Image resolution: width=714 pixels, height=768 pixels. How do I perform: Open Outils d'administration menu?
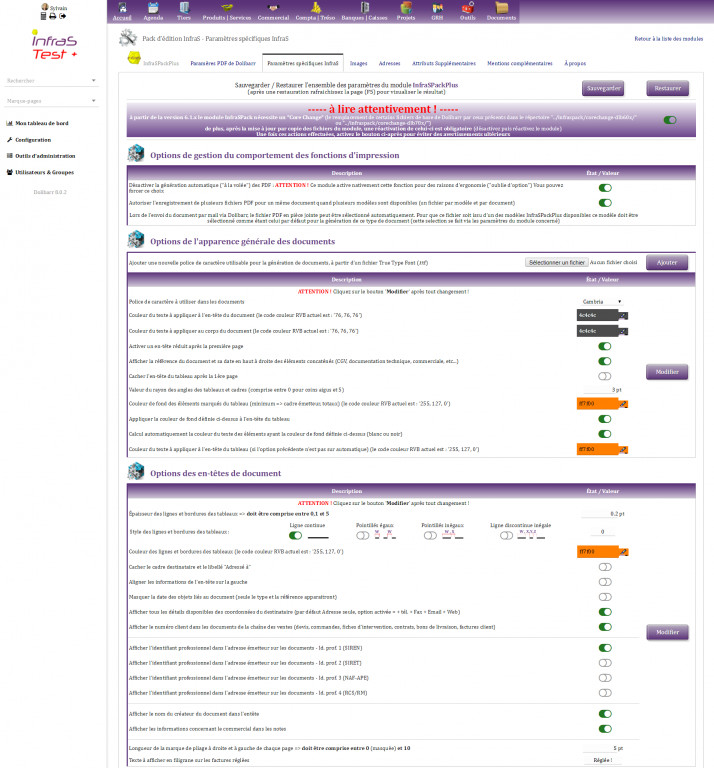[41, 156]
